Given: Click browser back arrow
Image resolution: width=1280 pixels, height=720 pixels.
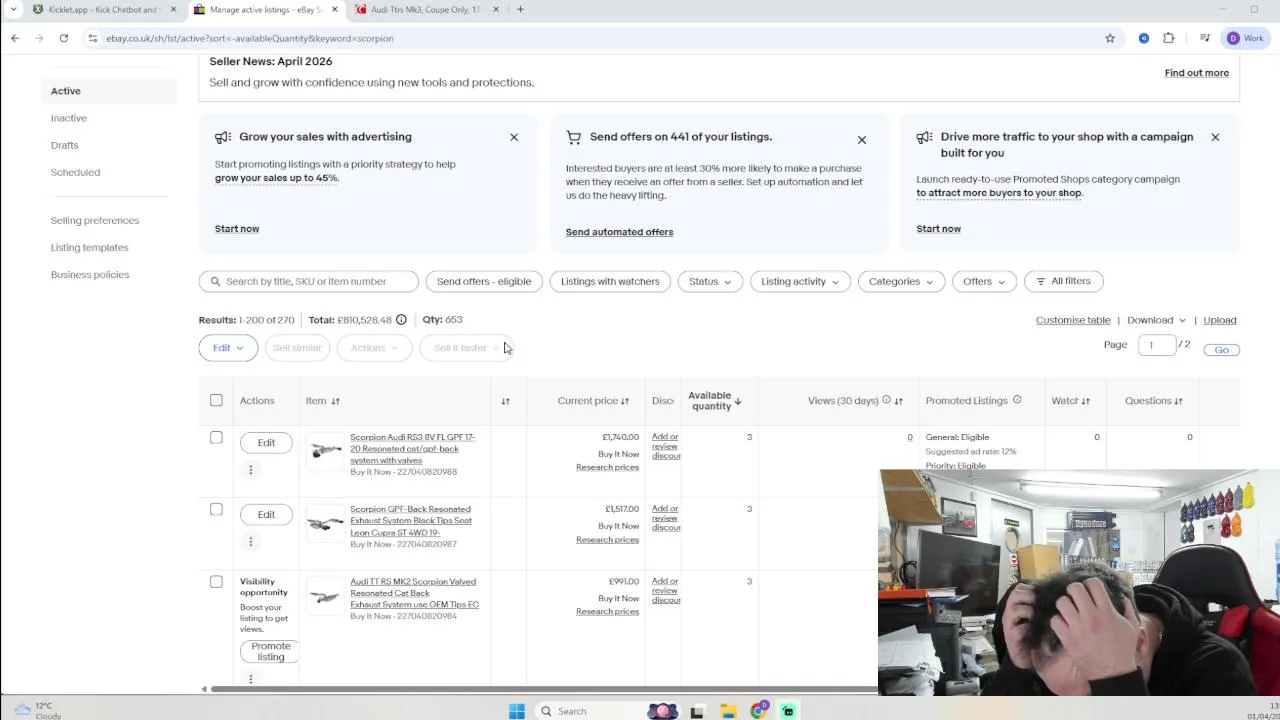Looking at the screenshot, I should pyautogui.click(x=15, y=38).
